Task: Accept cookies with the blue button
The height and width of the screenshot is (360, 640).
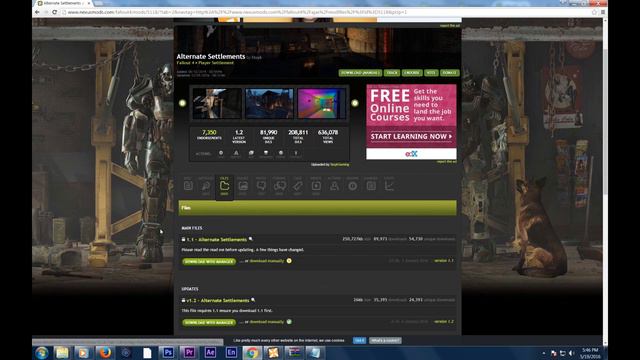Action: pos(359,340)
